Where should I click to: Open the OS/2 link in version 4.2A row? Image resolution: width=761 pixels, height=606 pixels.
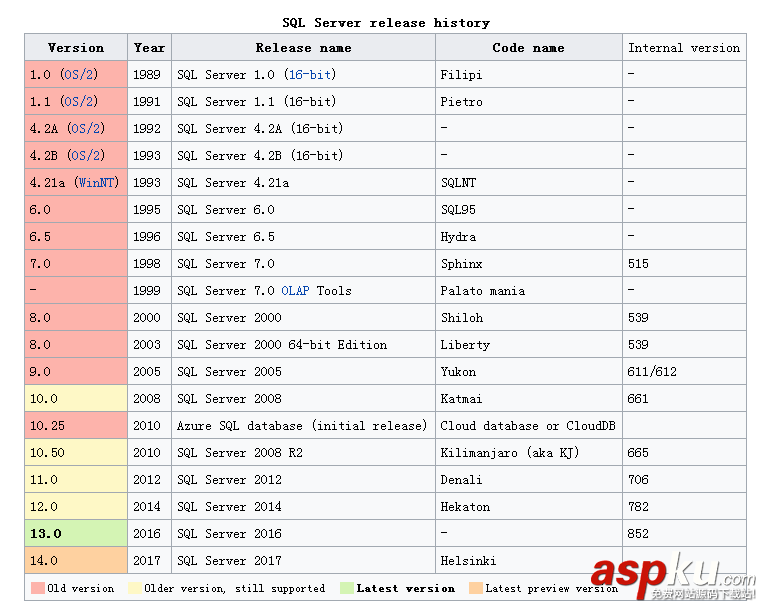tap(86, 129)
